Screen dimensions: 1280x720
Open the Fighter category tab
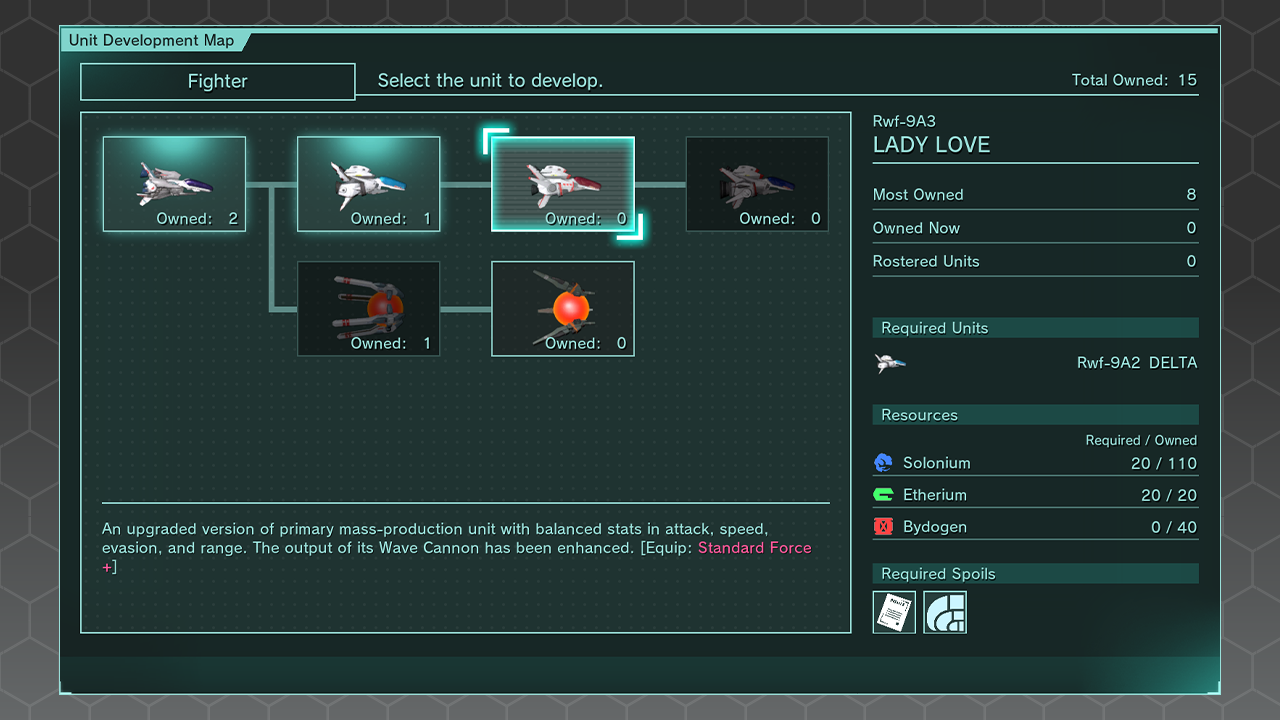coord(217,82)
